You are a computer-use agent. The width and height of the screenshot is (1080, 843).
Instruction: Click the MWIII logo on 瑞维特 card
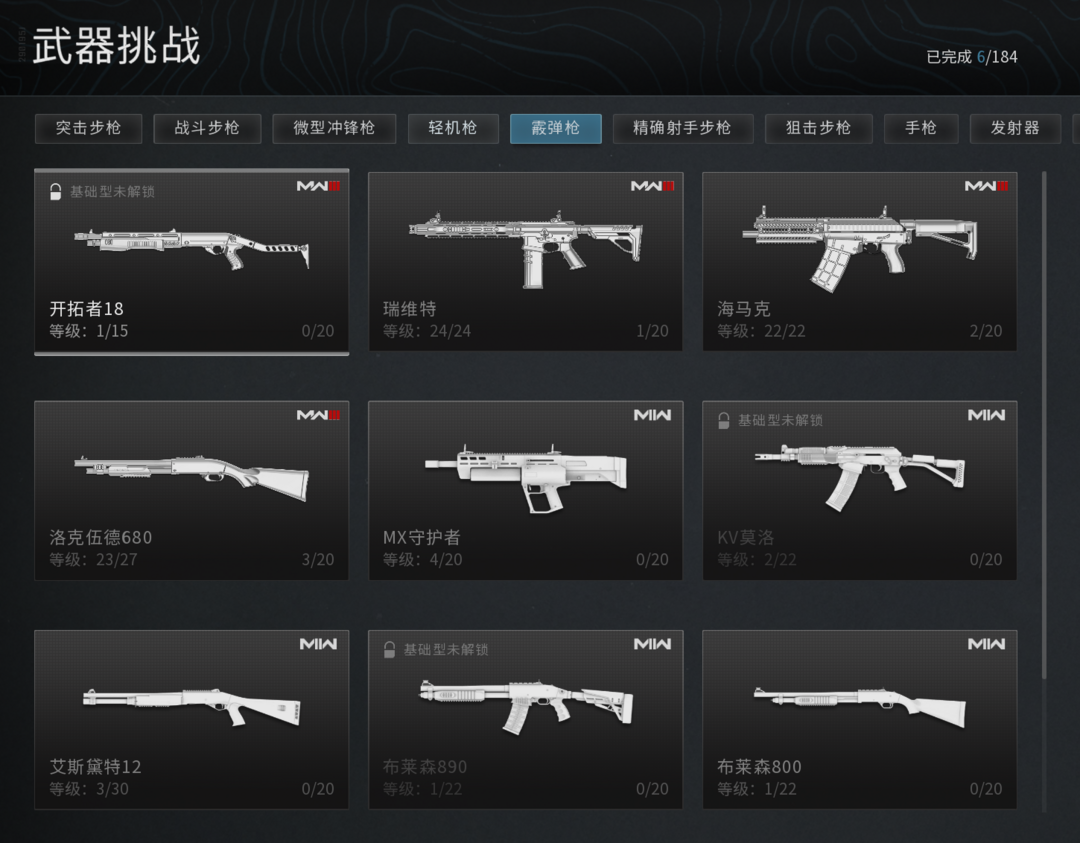(x=652, y=186)
